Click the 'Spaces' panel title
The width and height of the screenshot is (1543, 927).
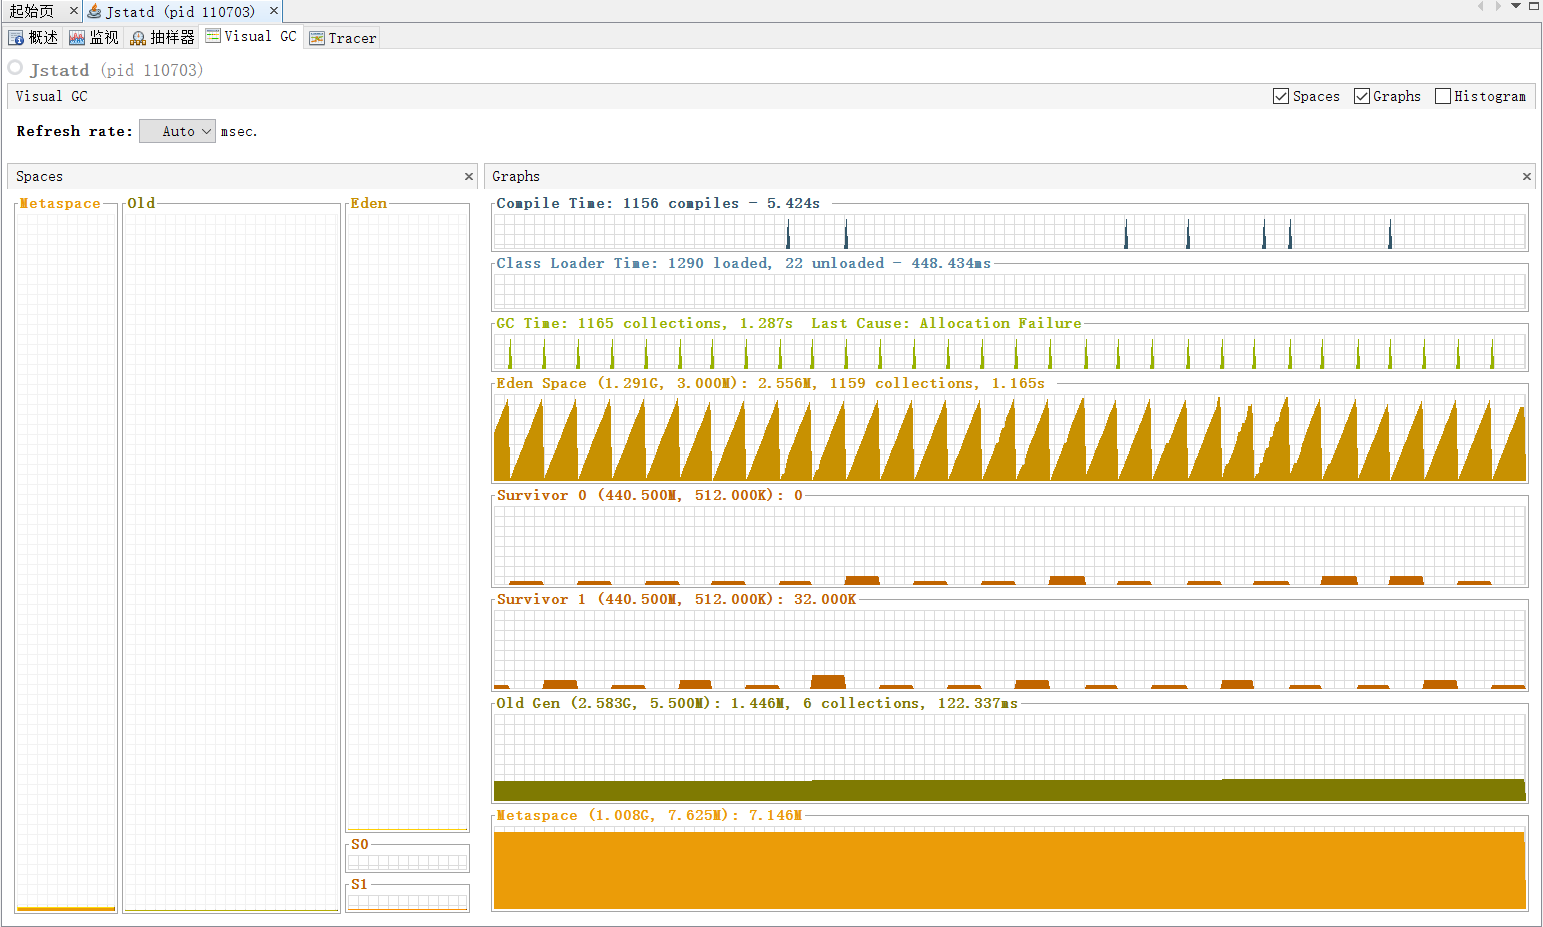click(x=39, y=176)
